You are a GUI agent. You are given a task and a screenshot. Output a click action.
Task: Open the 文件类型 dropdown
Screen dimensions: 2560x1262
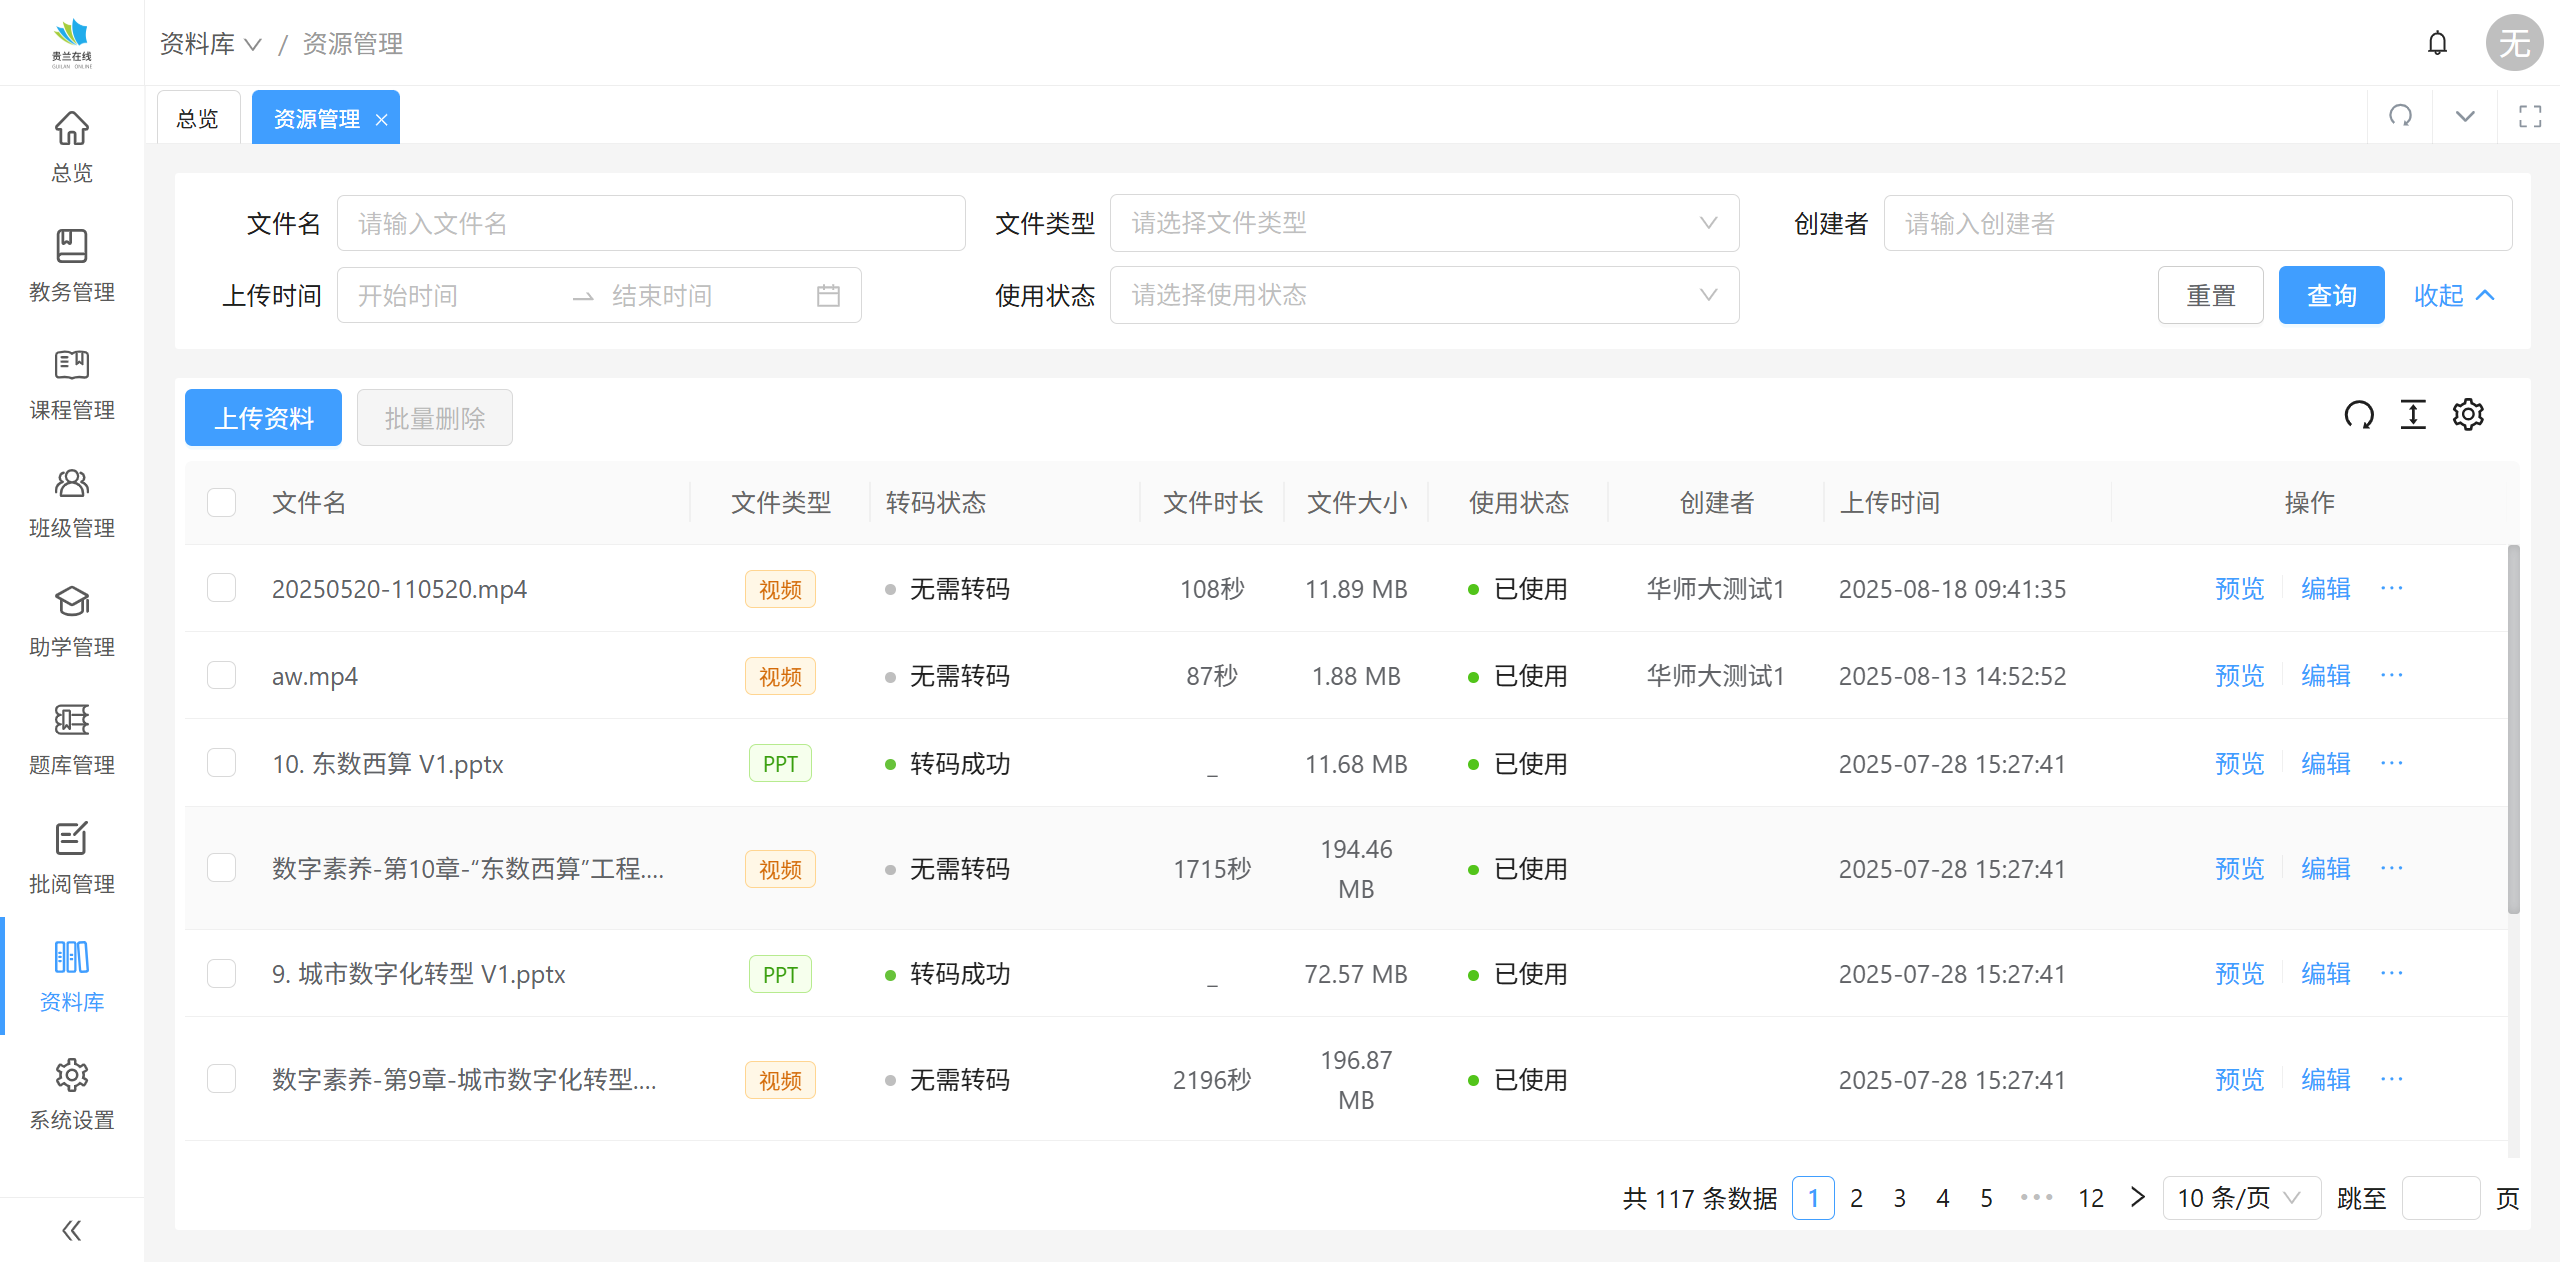pyautogui.click(x=1424, y=223)
